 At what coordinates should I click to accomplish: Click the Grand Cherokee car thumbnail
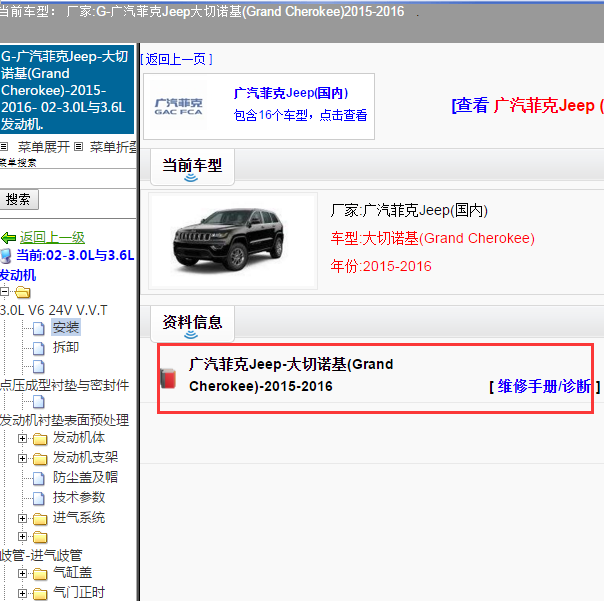[x=233, y=241]
